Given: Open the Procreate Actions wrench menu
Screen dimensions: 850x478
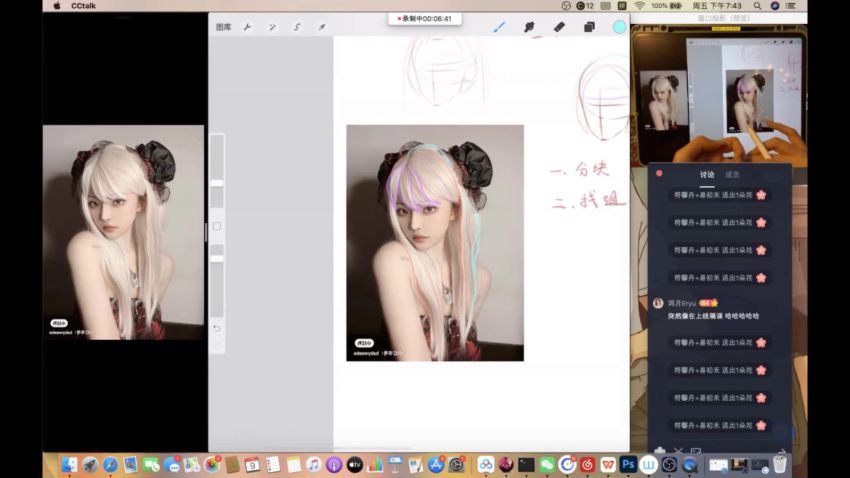Looking at the screenshot, I should tap(247, 27).
